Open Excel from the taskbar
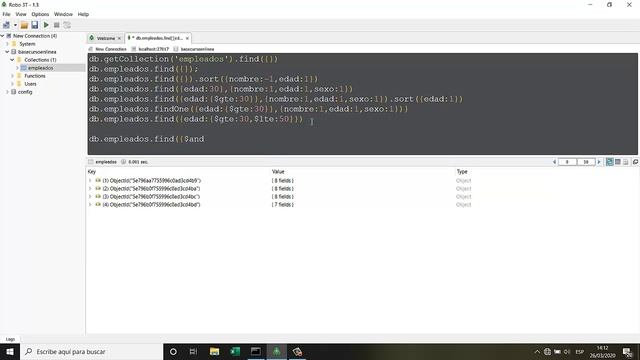Image resolution: width=640 pixels, height=360 pixels. coord(235,351)
